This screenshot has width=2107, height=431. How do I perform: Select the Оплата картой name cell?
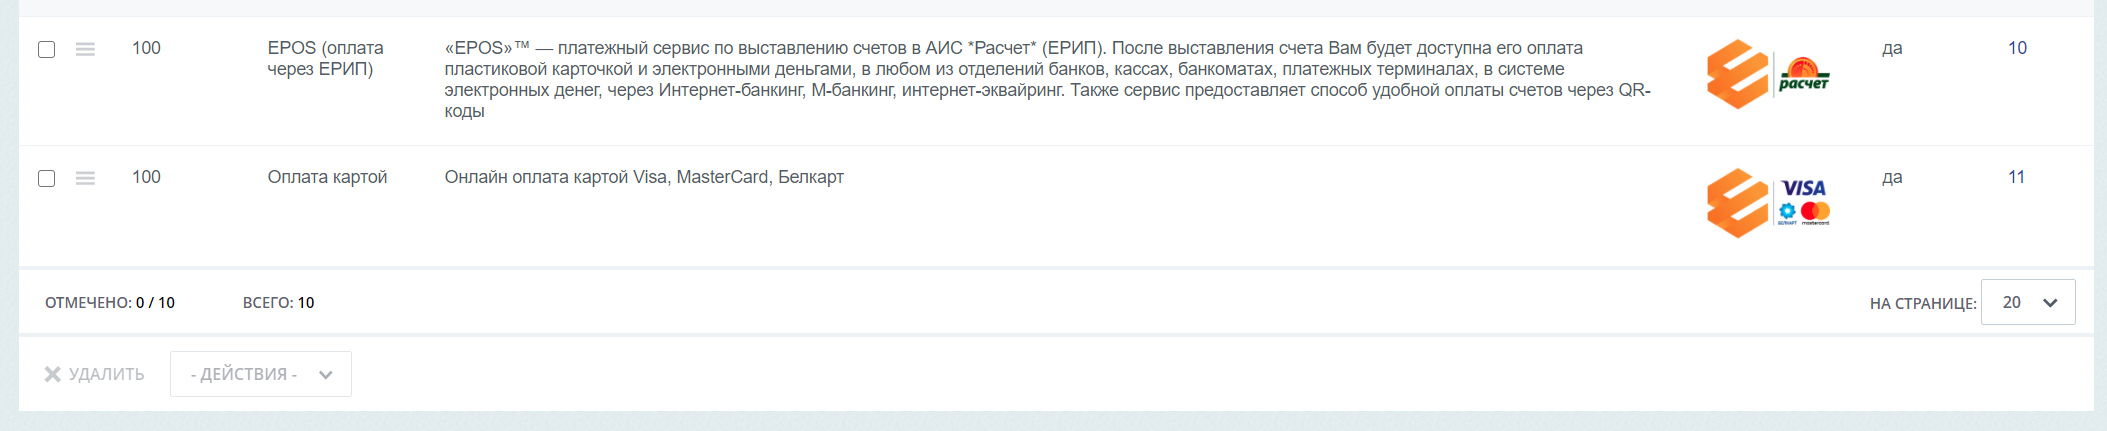tap(327, 177)
